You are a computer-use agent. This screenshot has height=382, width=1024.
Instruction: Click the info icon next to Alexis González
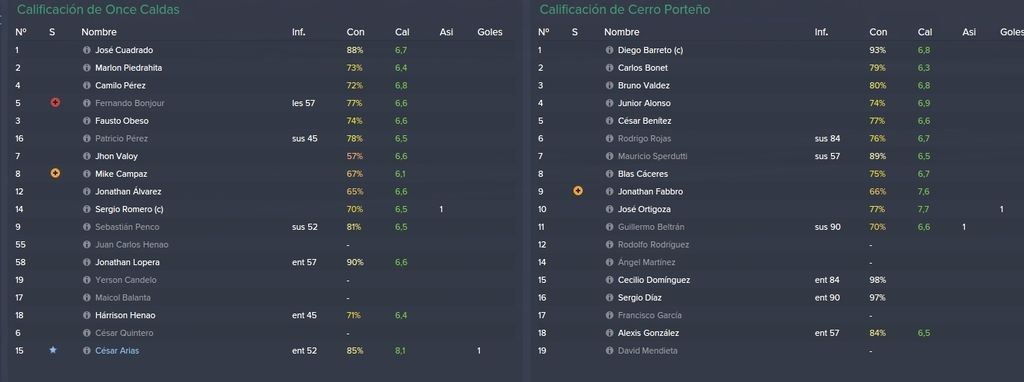pos(609,333)
